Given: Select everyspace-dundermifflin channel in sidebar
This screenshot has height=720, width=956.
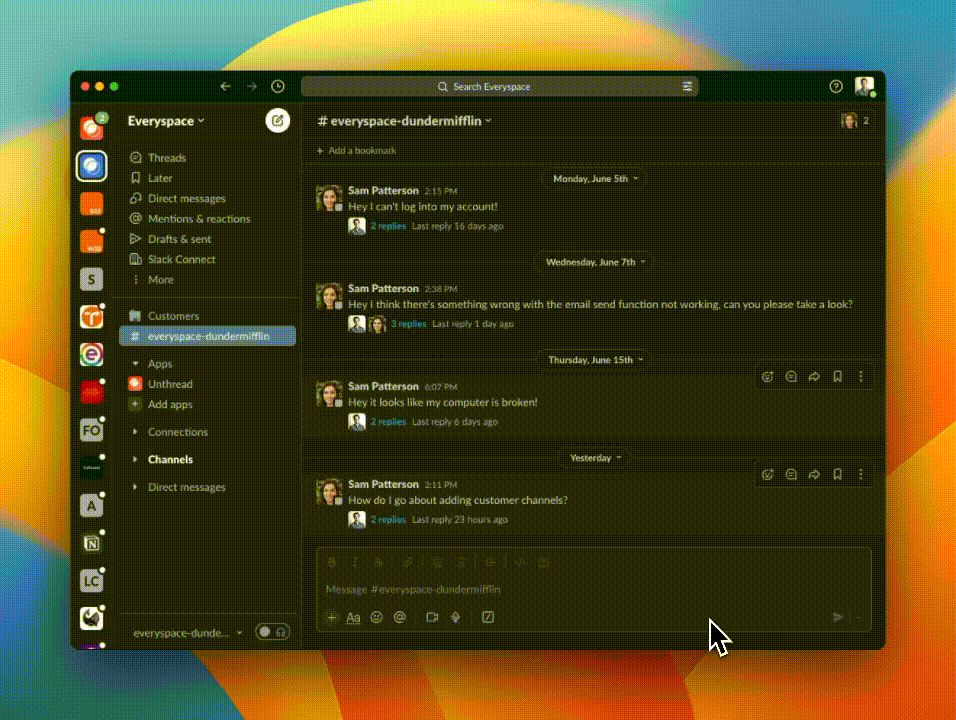Looking at the screenshot, I should coord(207,336).
